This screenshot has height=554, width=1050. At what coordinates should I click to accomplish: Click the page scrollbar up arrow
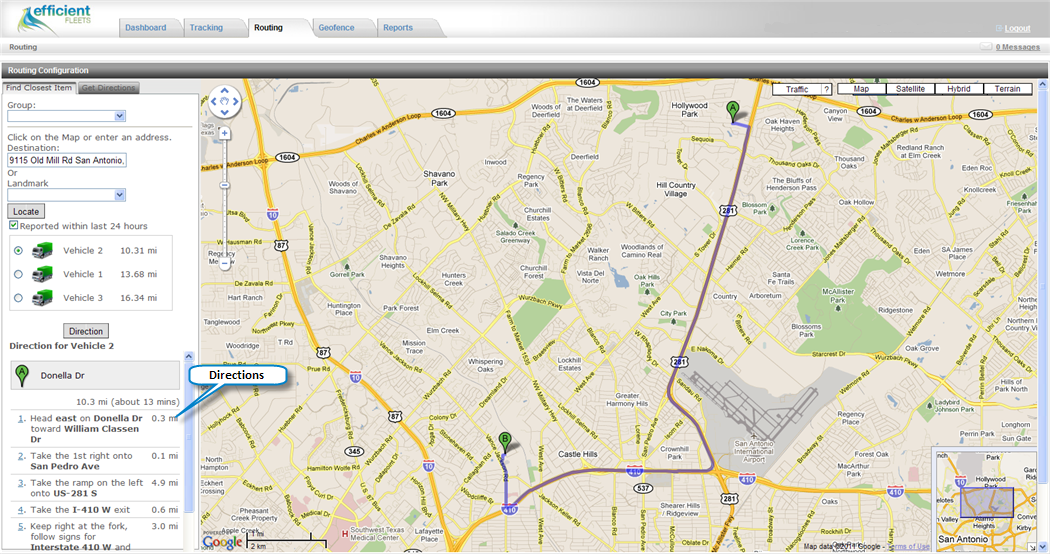(x=1043, y=85)
